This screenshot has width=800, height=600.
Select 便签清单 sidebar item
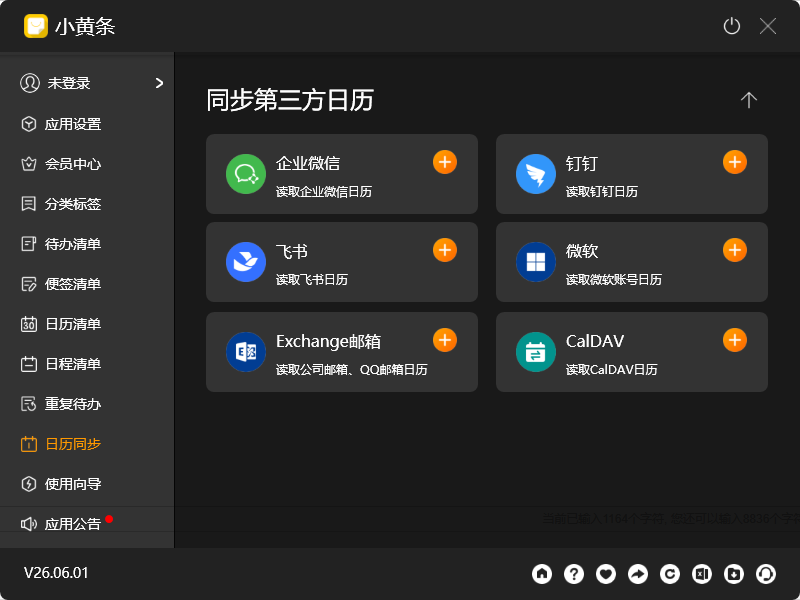(87, 284)
